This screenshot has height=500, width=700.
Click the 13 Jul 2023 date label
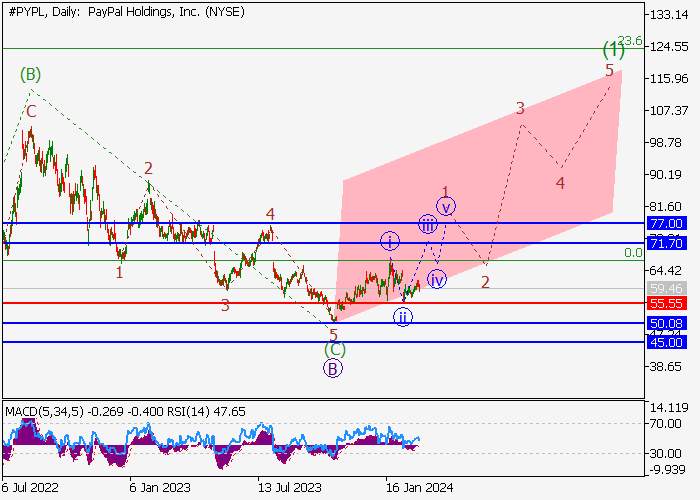289,487
